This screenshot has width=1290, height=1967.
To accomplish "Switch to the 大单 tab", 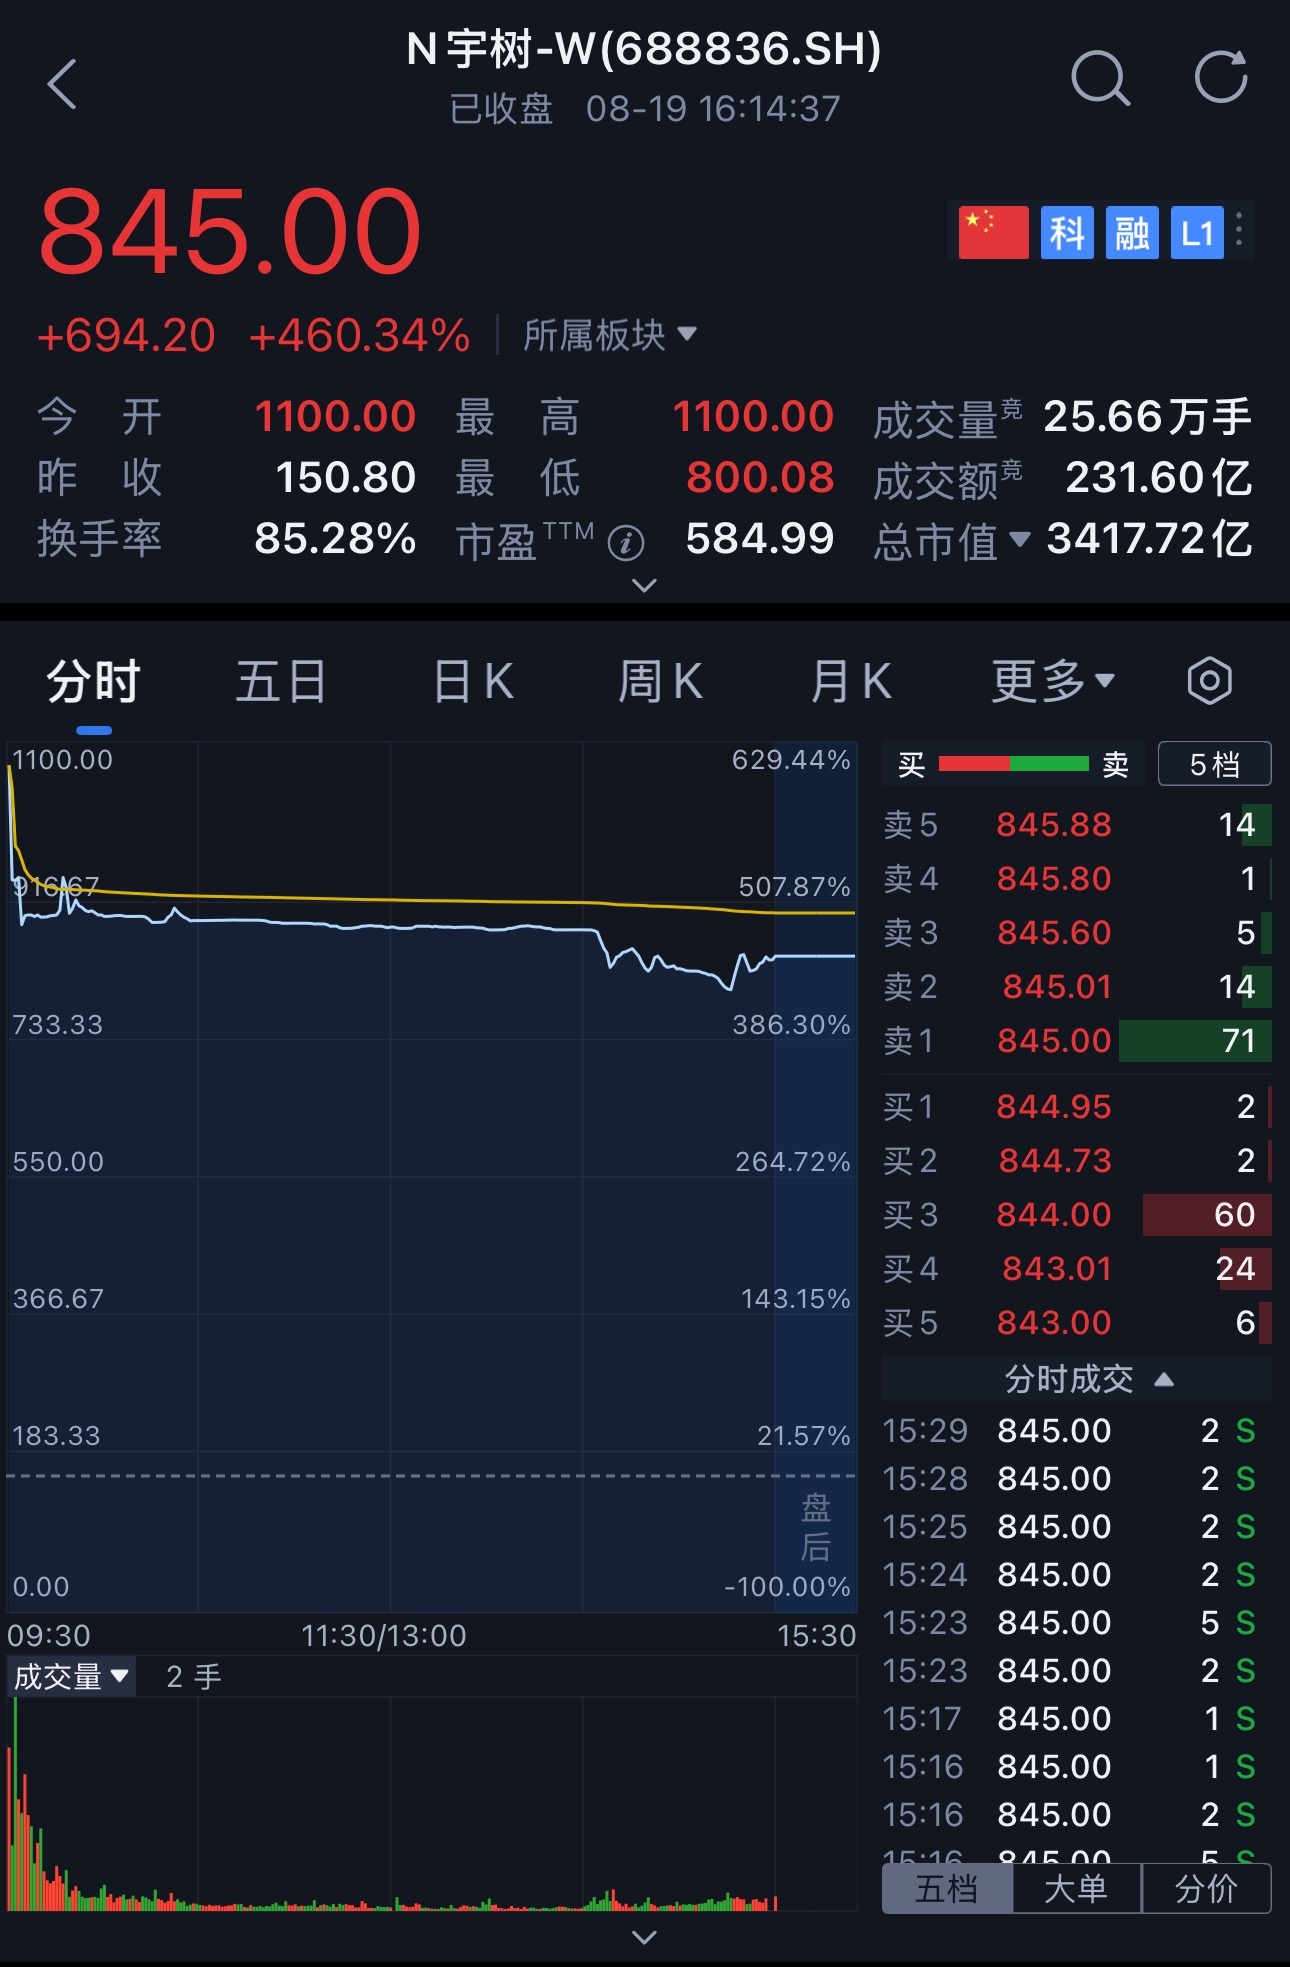I will (x=1076, y=1888).
